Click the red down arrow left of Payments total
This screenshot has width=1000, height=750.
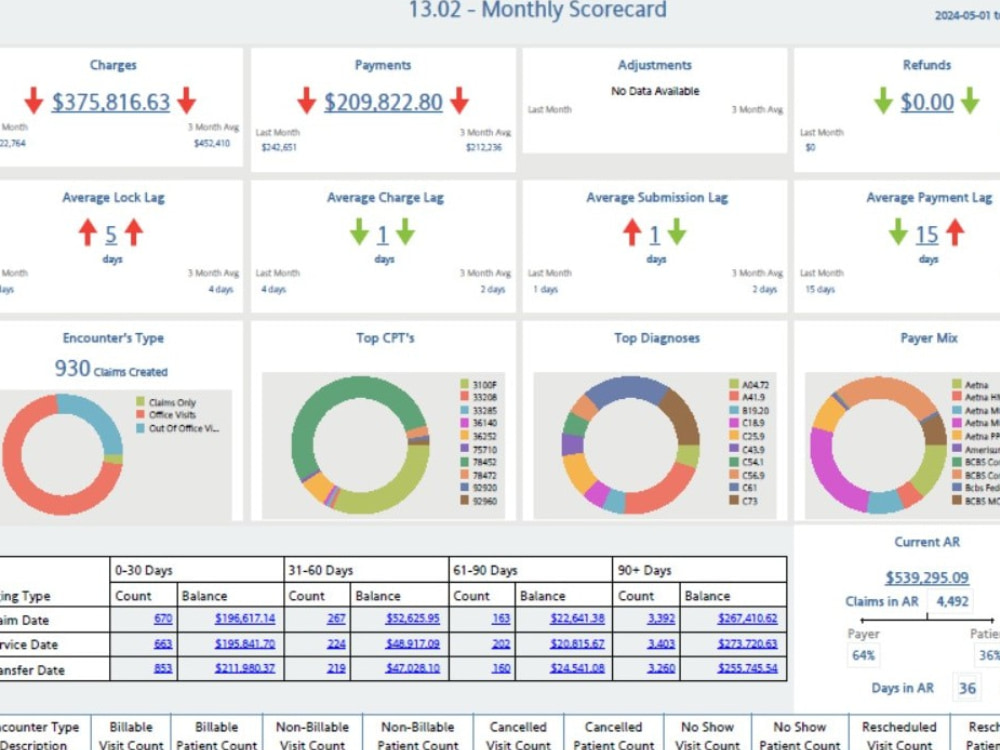[x=307, y=101]
